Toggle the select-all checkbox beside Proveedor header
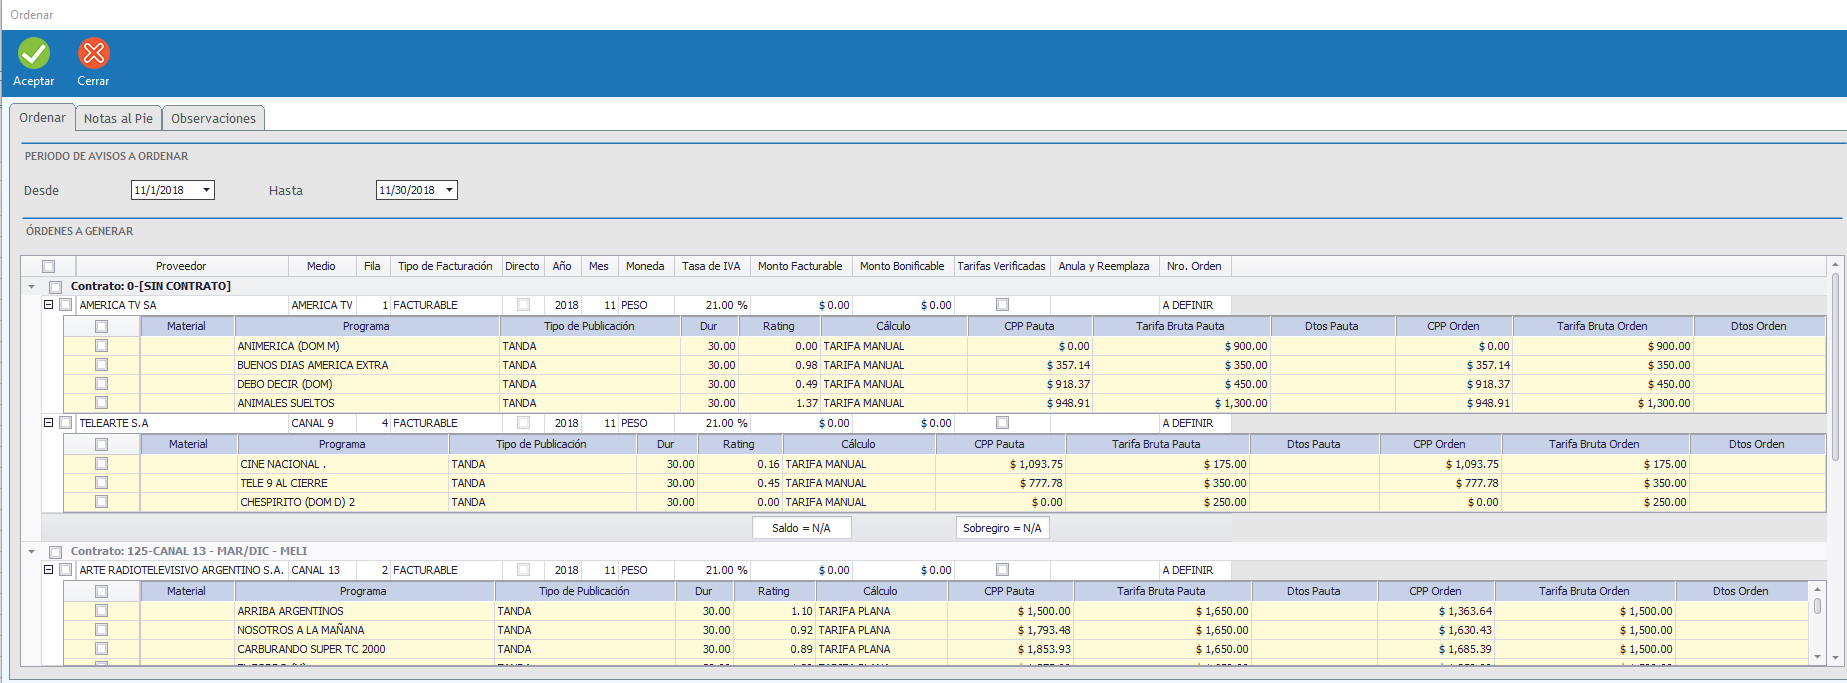Viewport: 1847px width, 683px height. (x=48, y=267)
